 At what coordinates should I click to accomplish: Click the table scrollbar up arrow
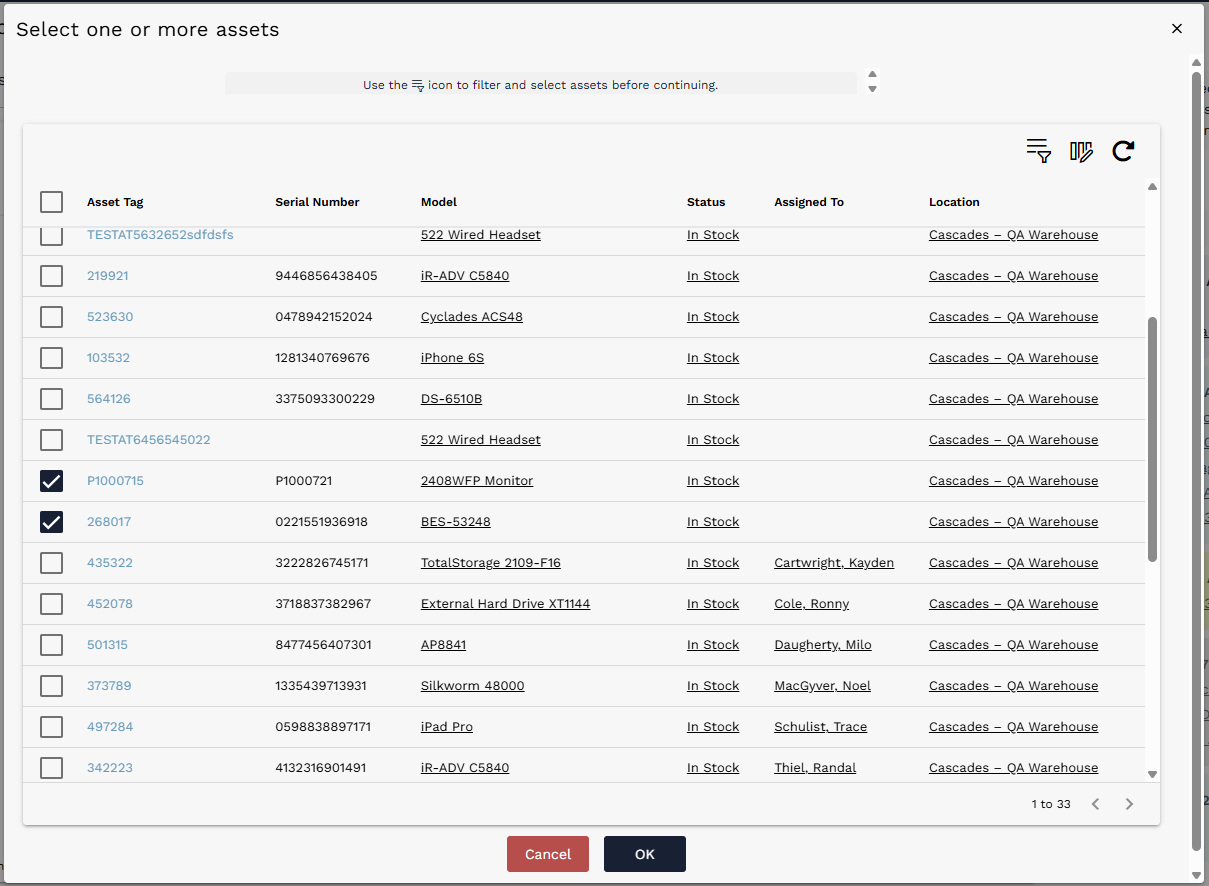coord(1152,187)
